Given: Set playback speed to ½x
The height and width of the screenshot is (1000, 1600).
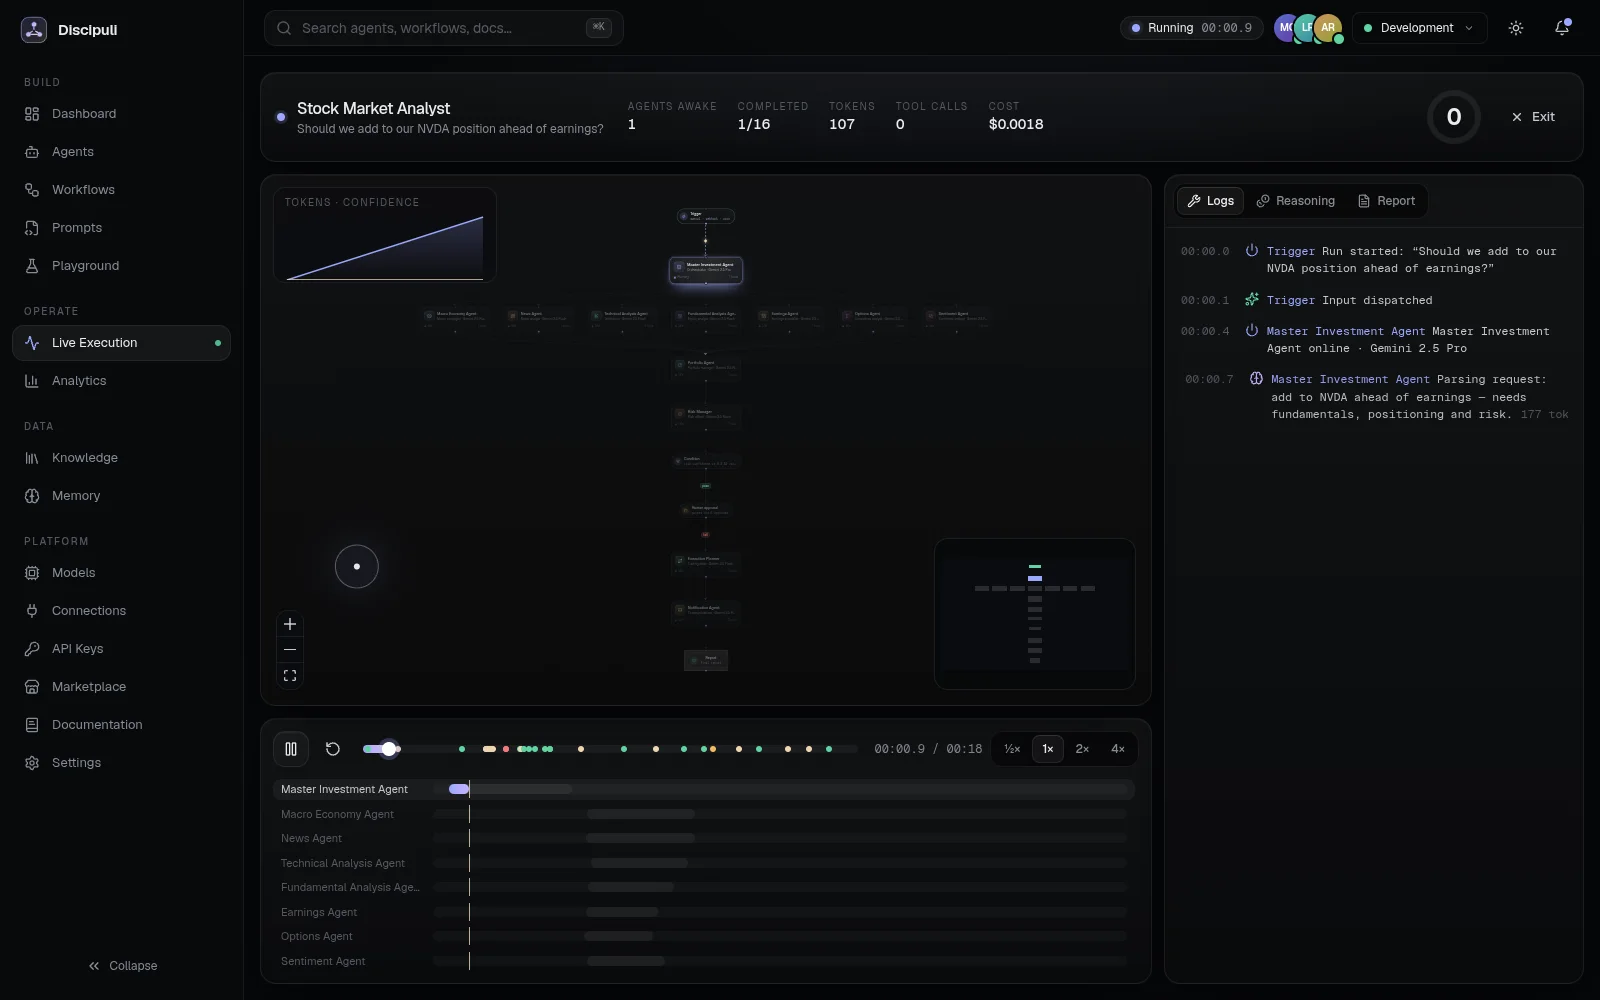Looking at the screenshot, I should click(x=1012, y=749).
